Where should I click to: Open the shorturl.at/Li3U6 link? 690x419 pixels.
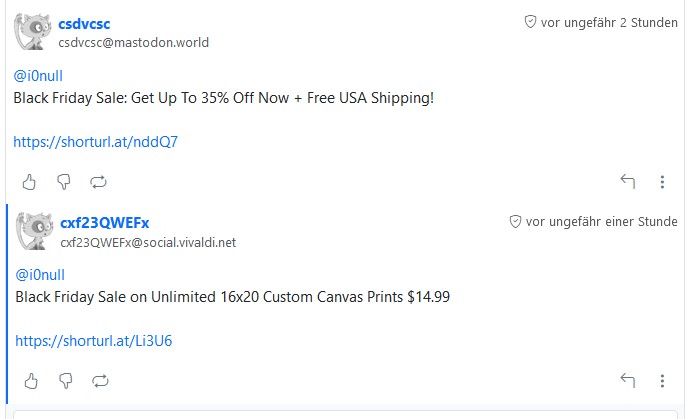[x=94, y=341]
